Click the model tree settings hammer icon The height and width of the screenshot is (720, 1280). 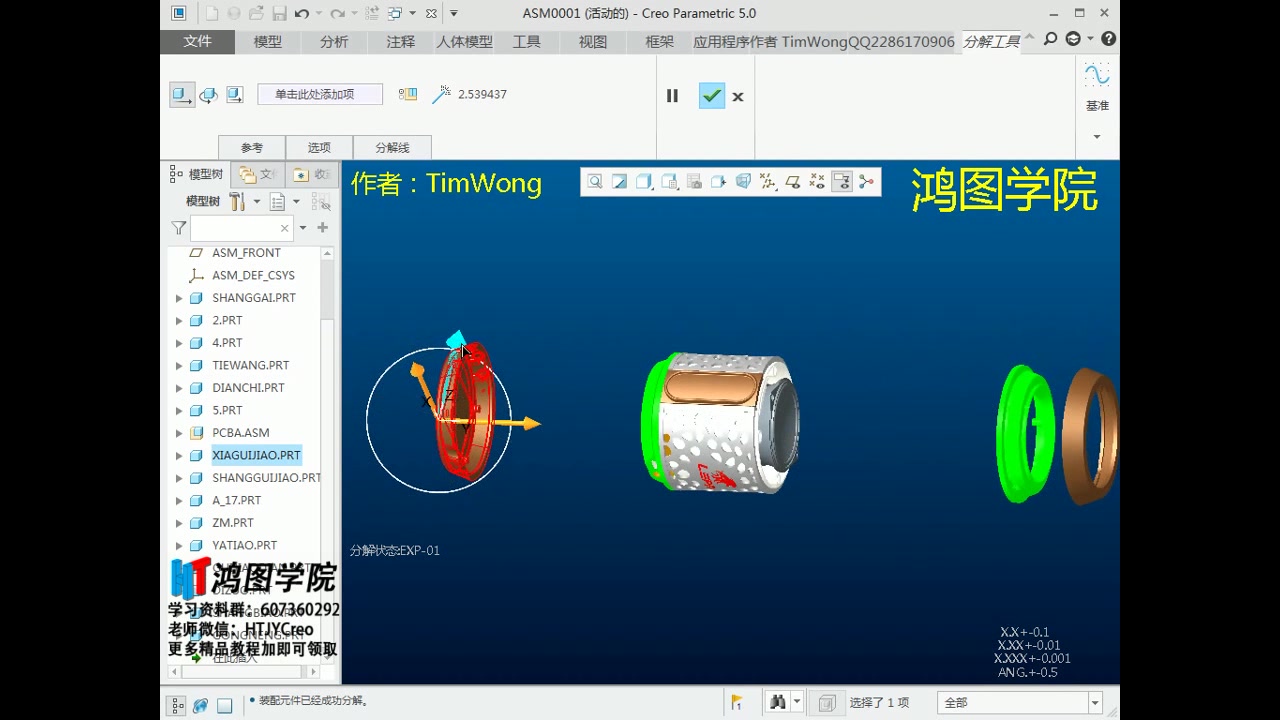coord(238,201)
